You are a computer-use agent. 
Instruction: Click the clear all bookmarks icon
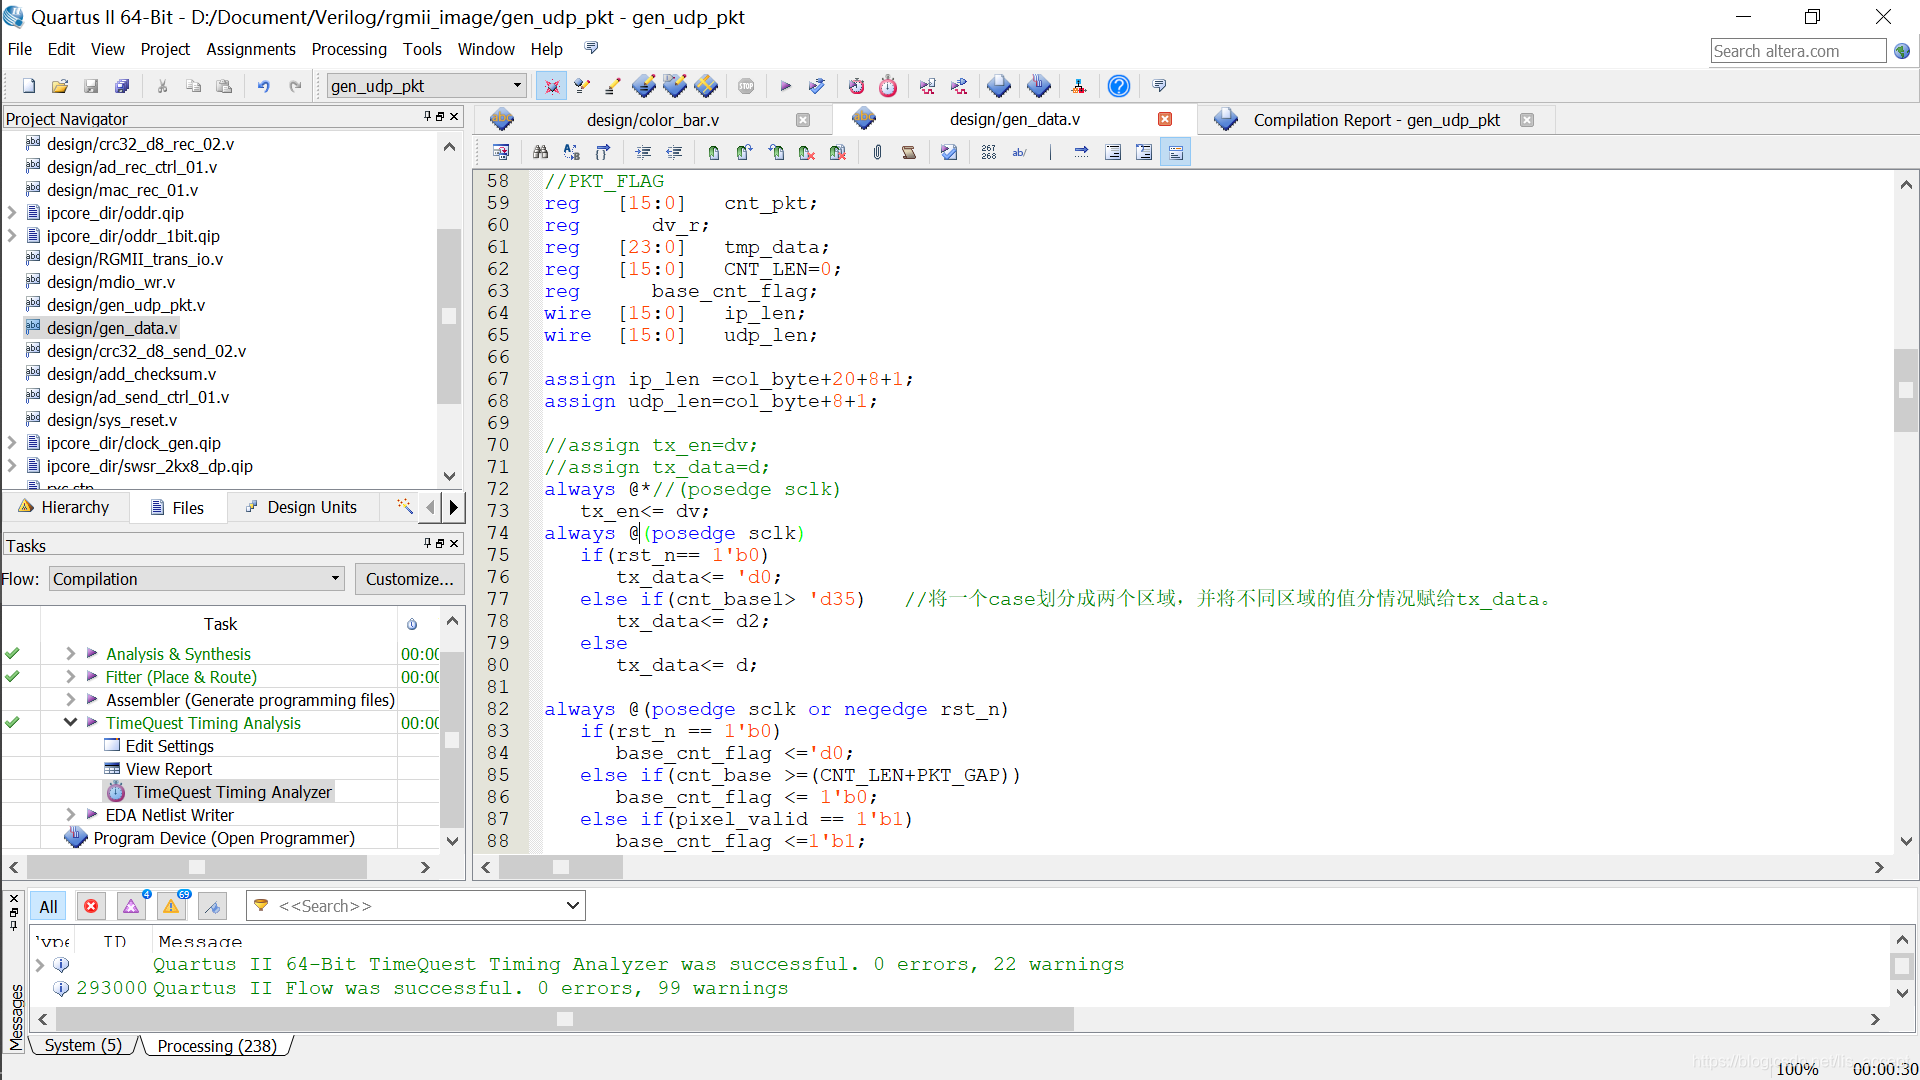[x=838, y=152]
